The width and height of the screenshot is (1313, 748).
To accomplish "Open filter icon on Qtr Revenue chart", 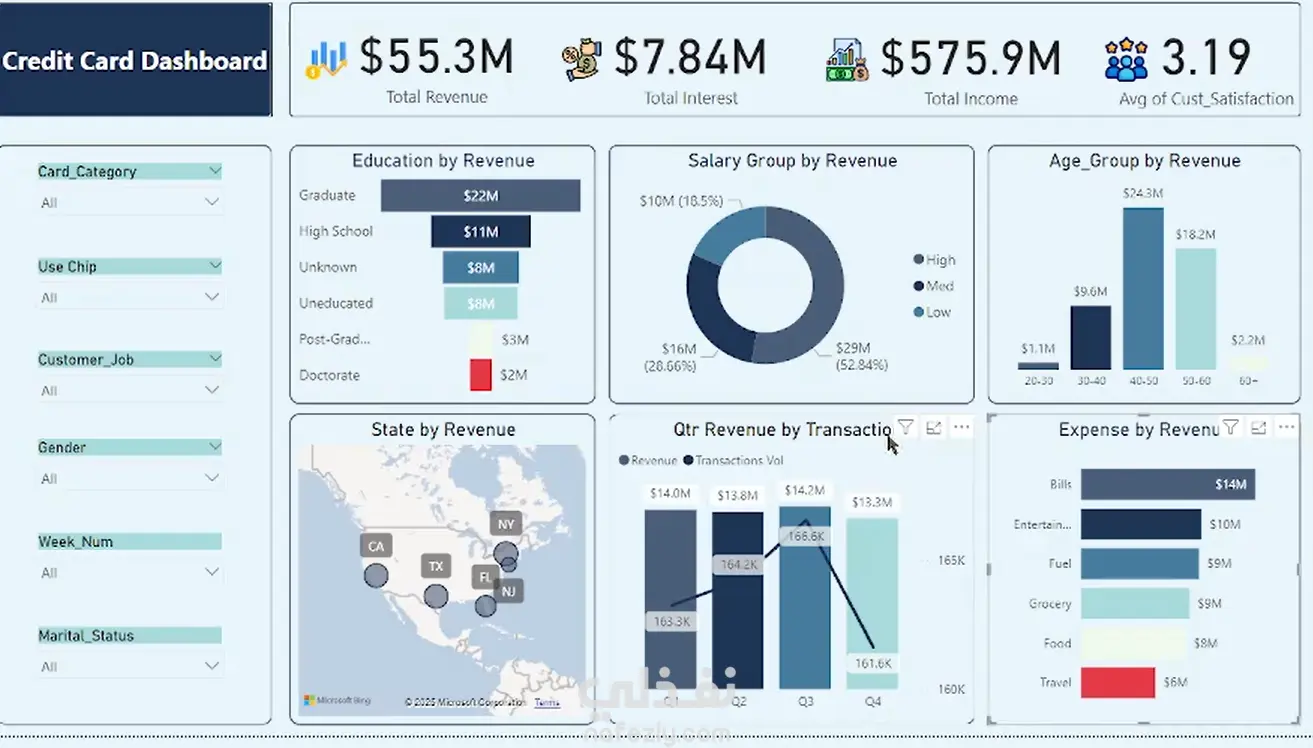I will (x=905, y=428).
